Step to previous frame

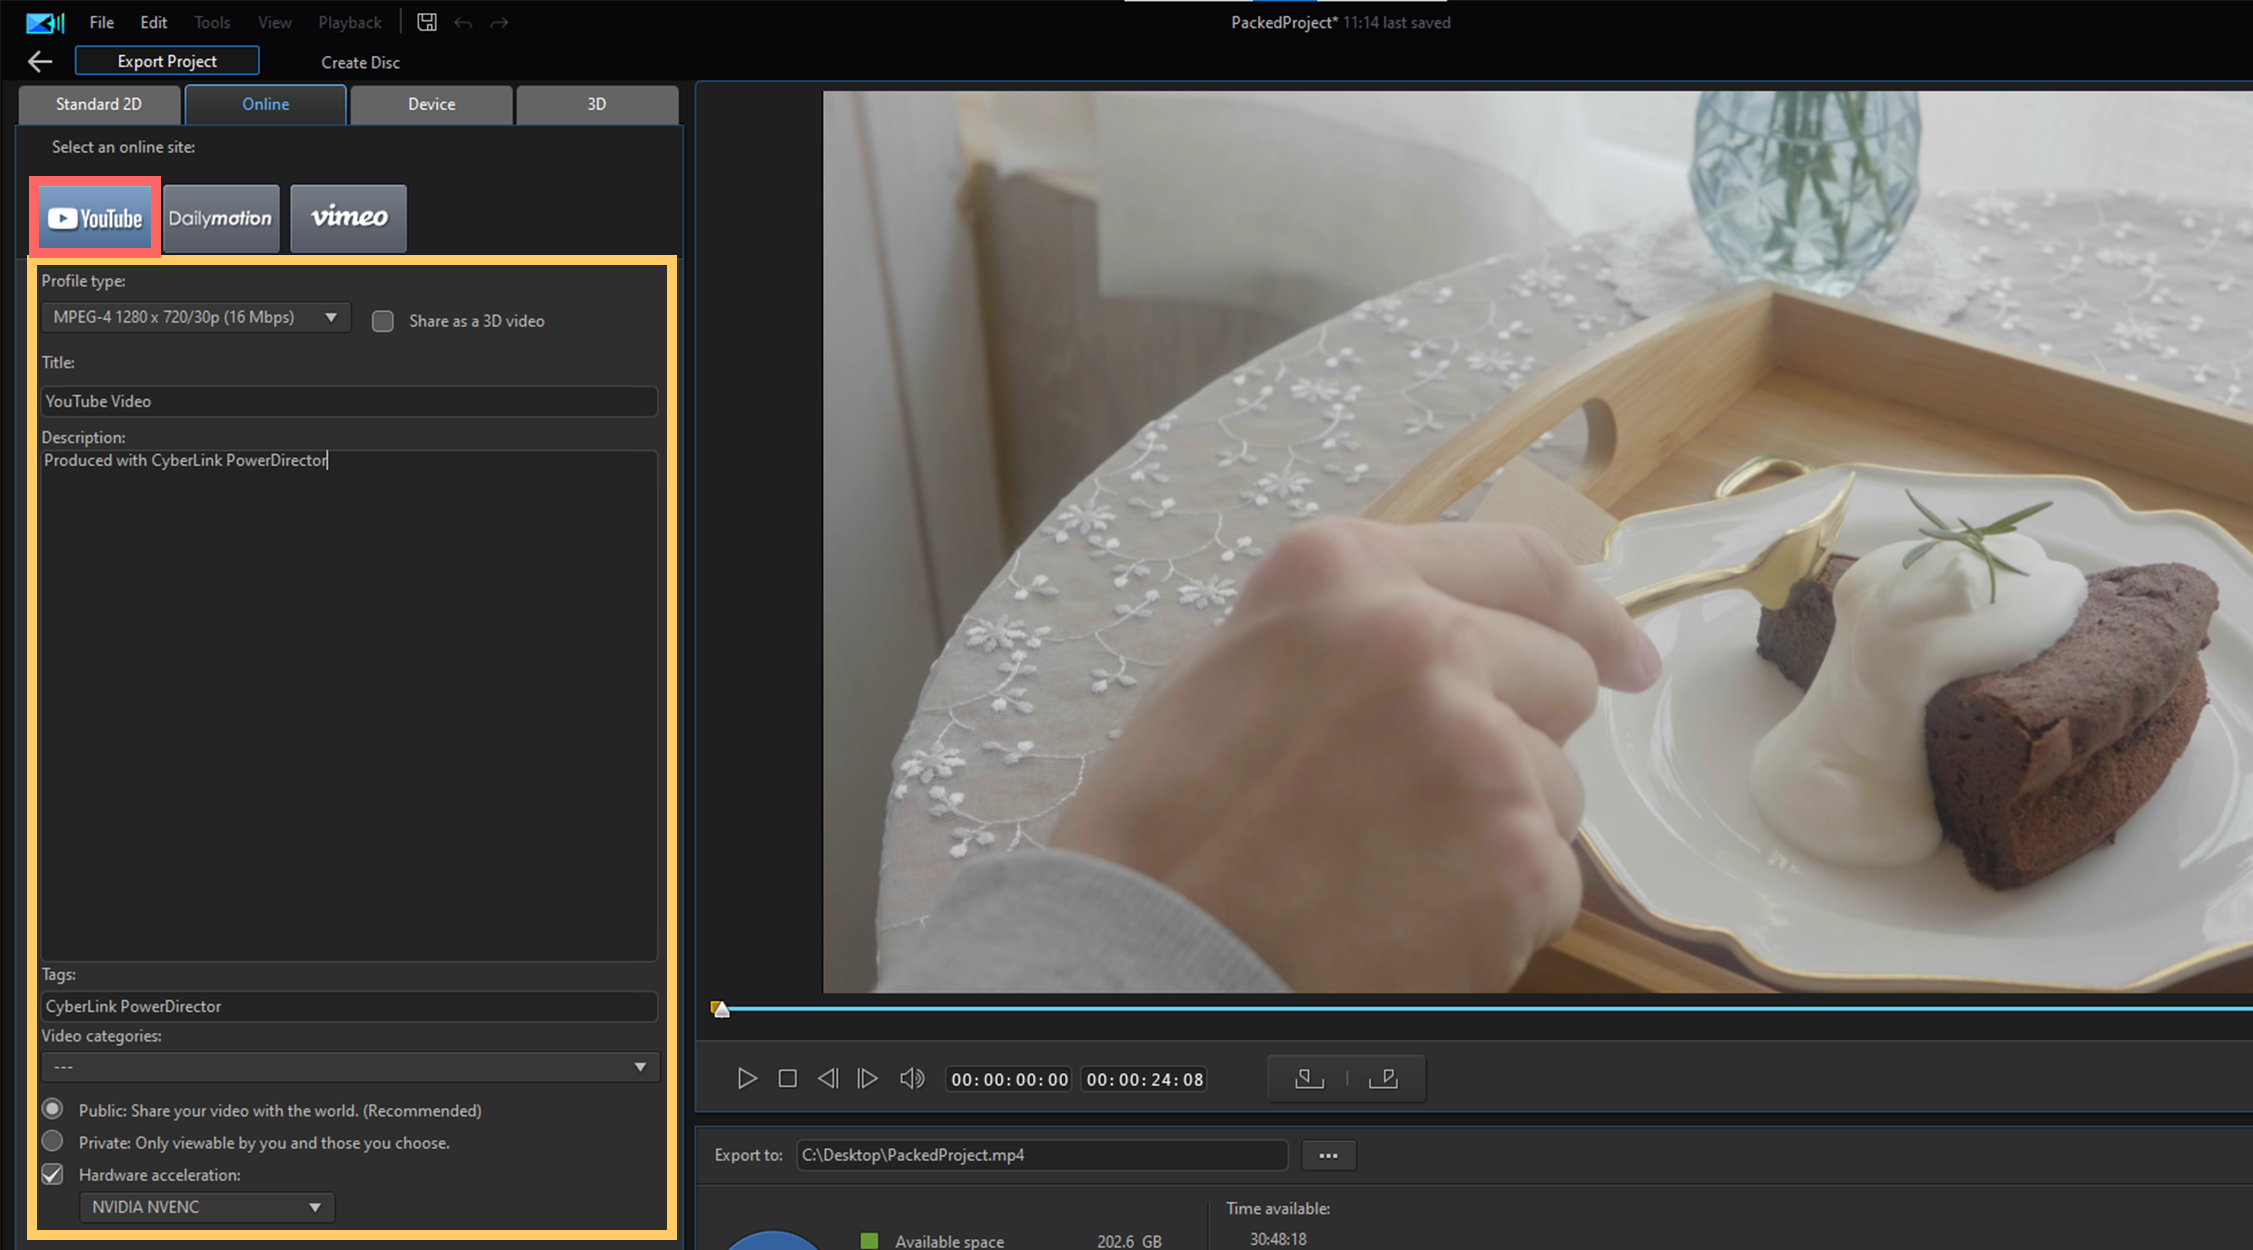tap(828, 1078)
